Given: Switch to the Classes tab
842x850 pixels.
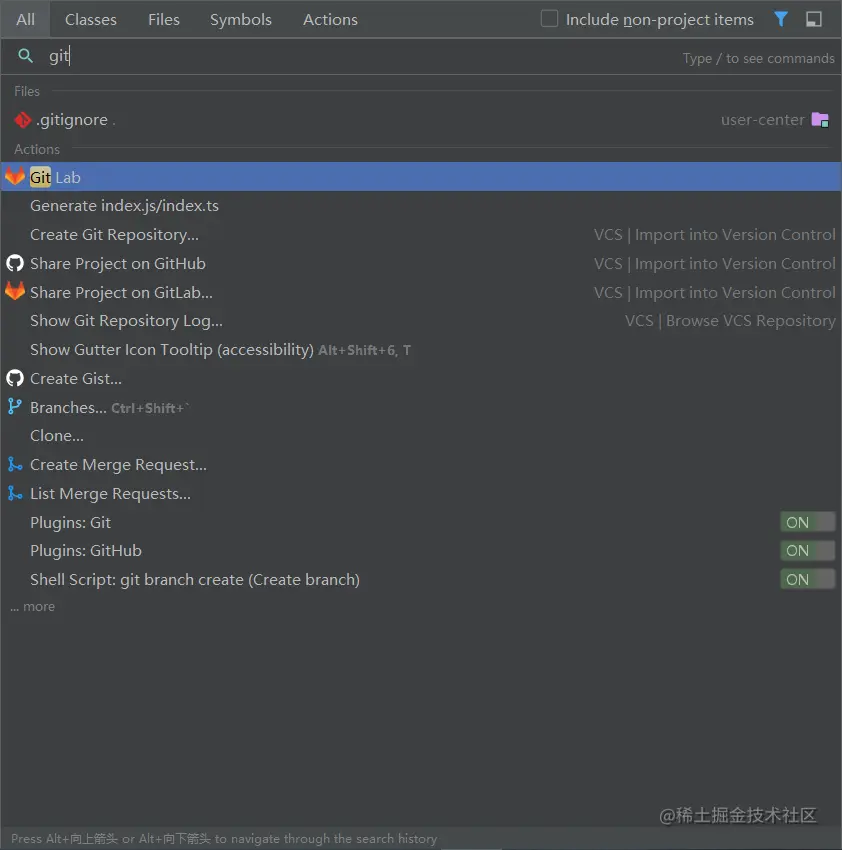Looking at the screenshot, I should [91, 20].
